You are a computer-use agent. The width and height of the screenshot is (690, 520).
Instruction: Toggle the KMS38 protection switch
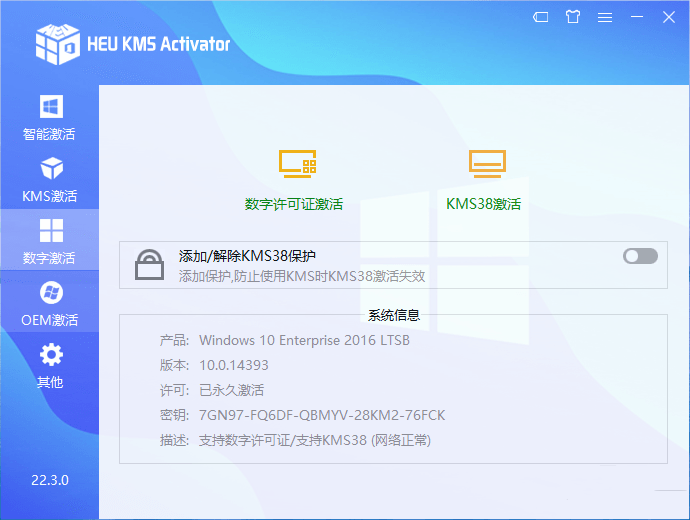[640, 256]
